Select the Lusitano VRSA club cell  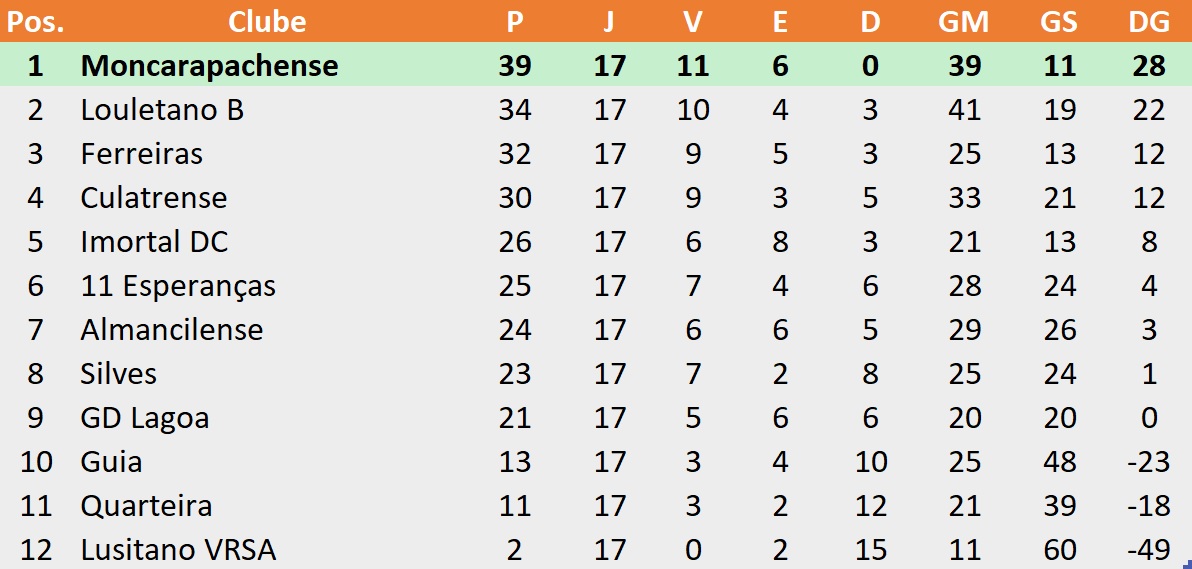tap(178, 549)
